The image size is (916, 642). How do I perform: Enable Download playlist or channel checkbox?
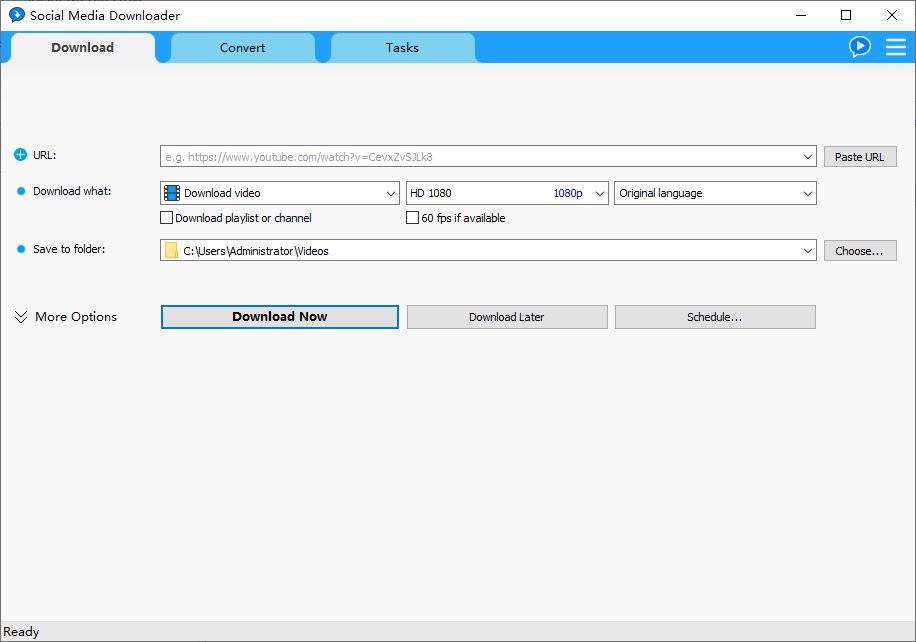pos(166,218)
